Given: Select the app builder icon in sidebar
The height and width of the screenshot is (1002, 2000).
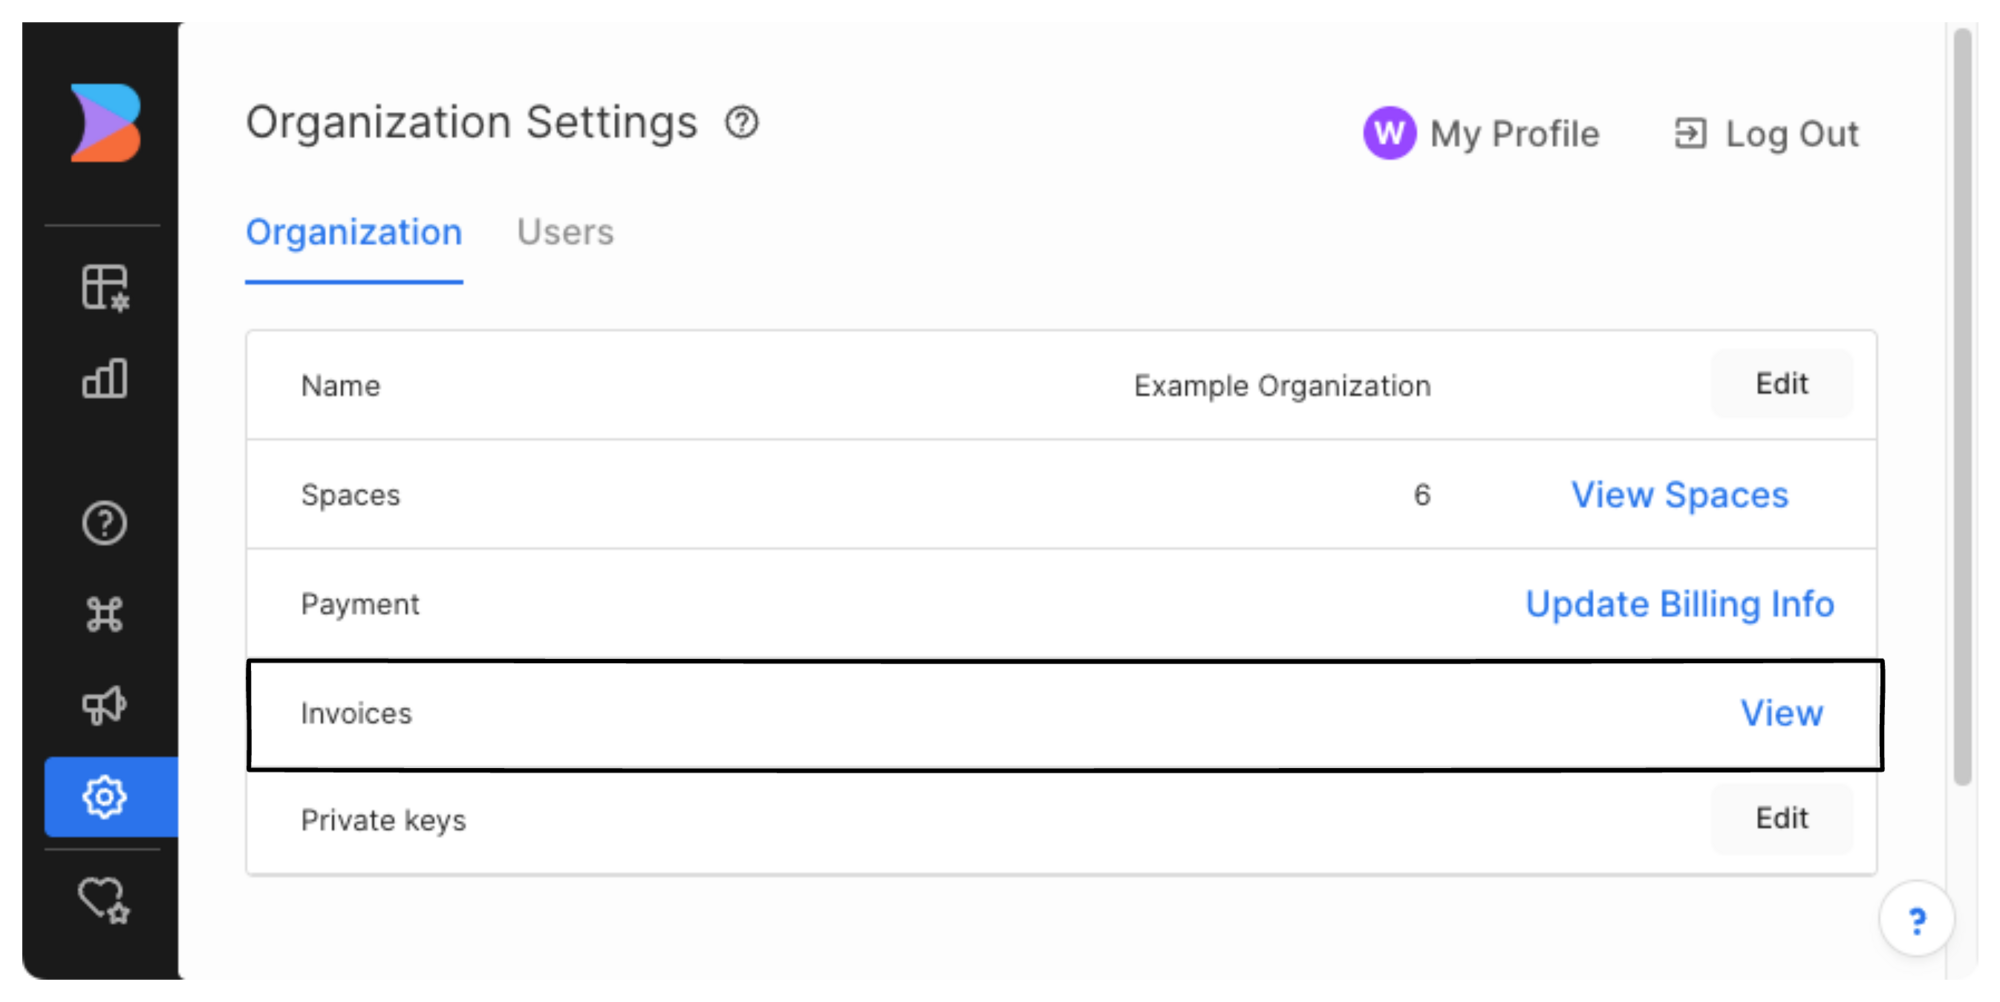Looking at the screenshot, I should pyautogui.click(x=105, y=288).
